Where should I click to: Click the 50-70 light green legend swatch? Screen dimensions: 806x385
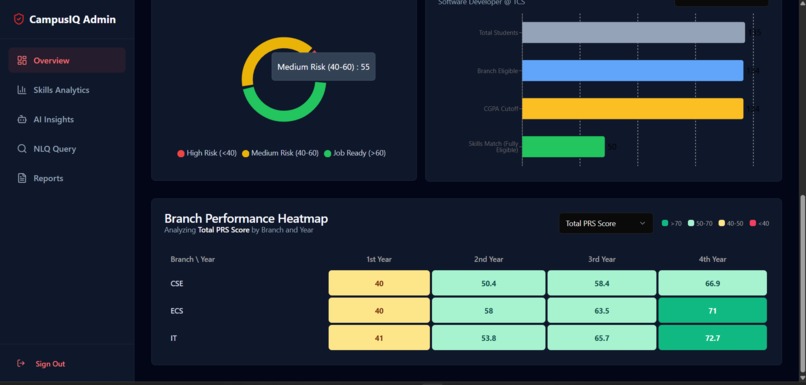tap(691, 223)
